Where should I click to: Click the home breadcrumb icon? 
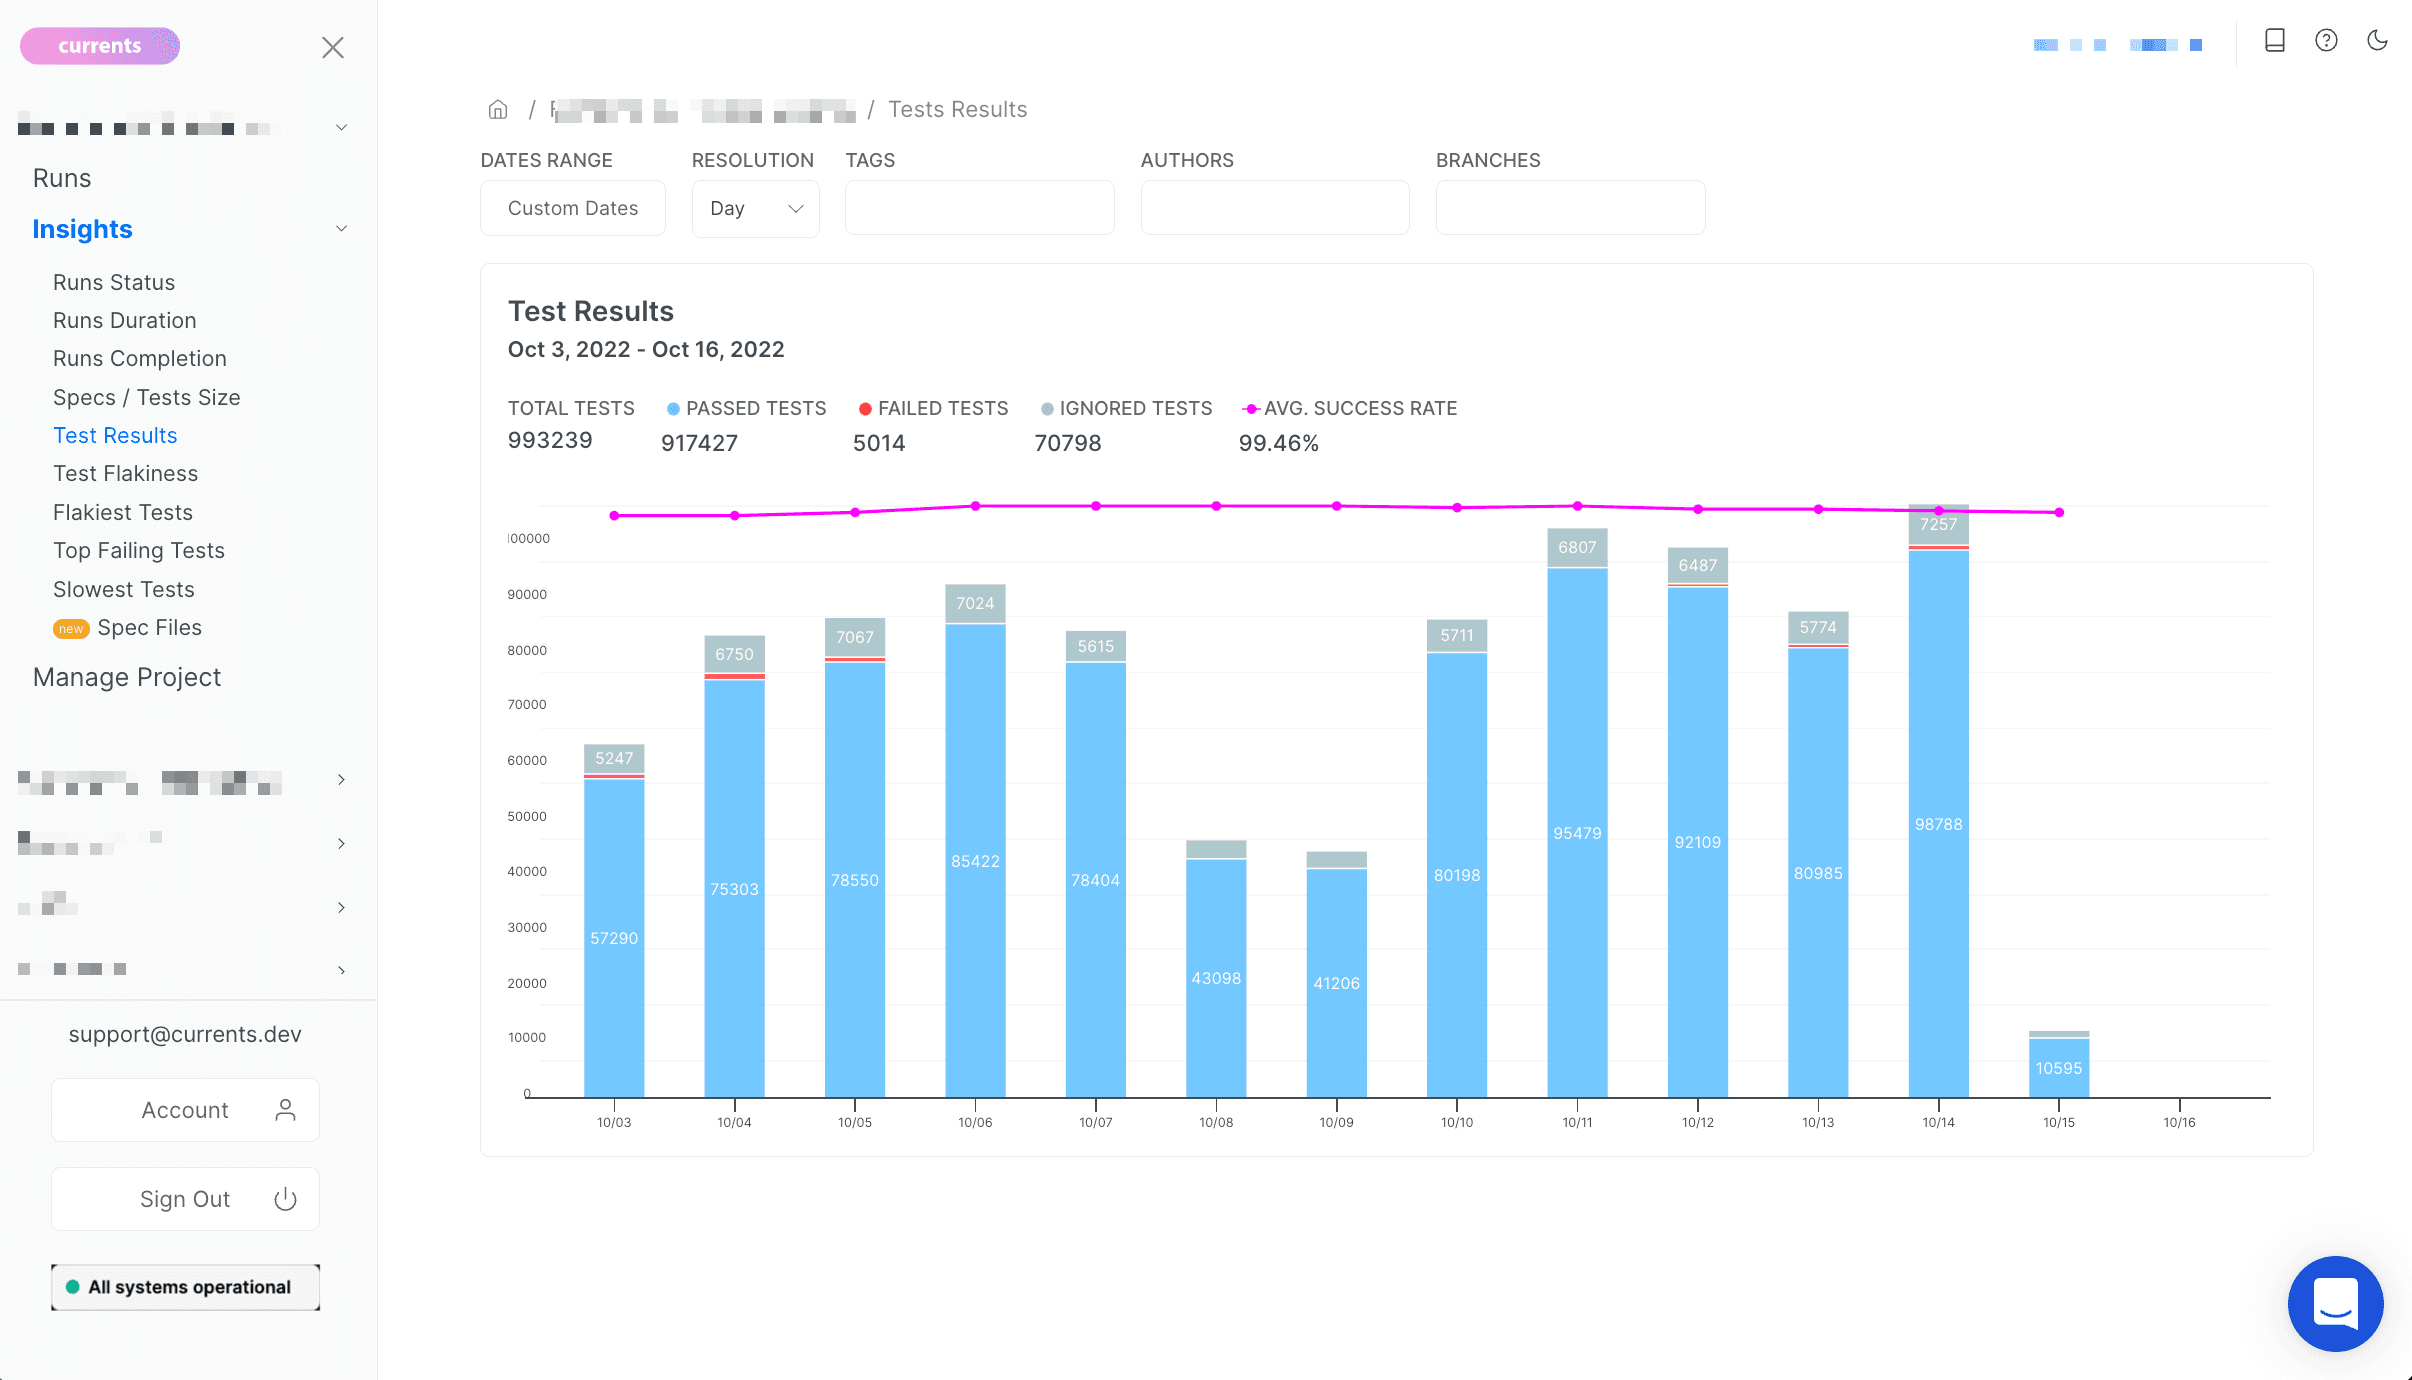498,109
